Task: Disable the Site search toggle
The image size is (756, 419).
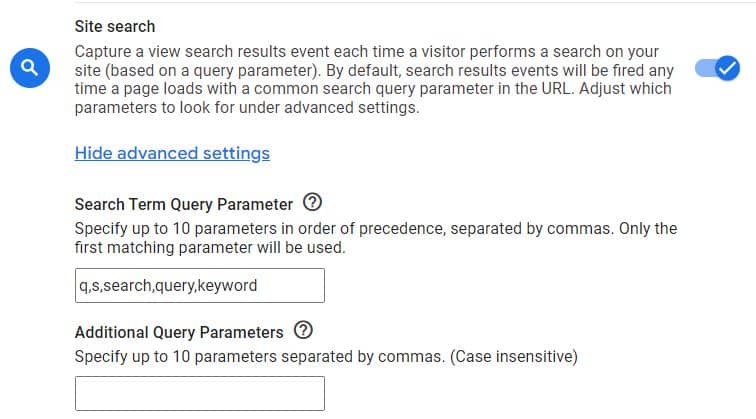Action: (x=717, y=68)
